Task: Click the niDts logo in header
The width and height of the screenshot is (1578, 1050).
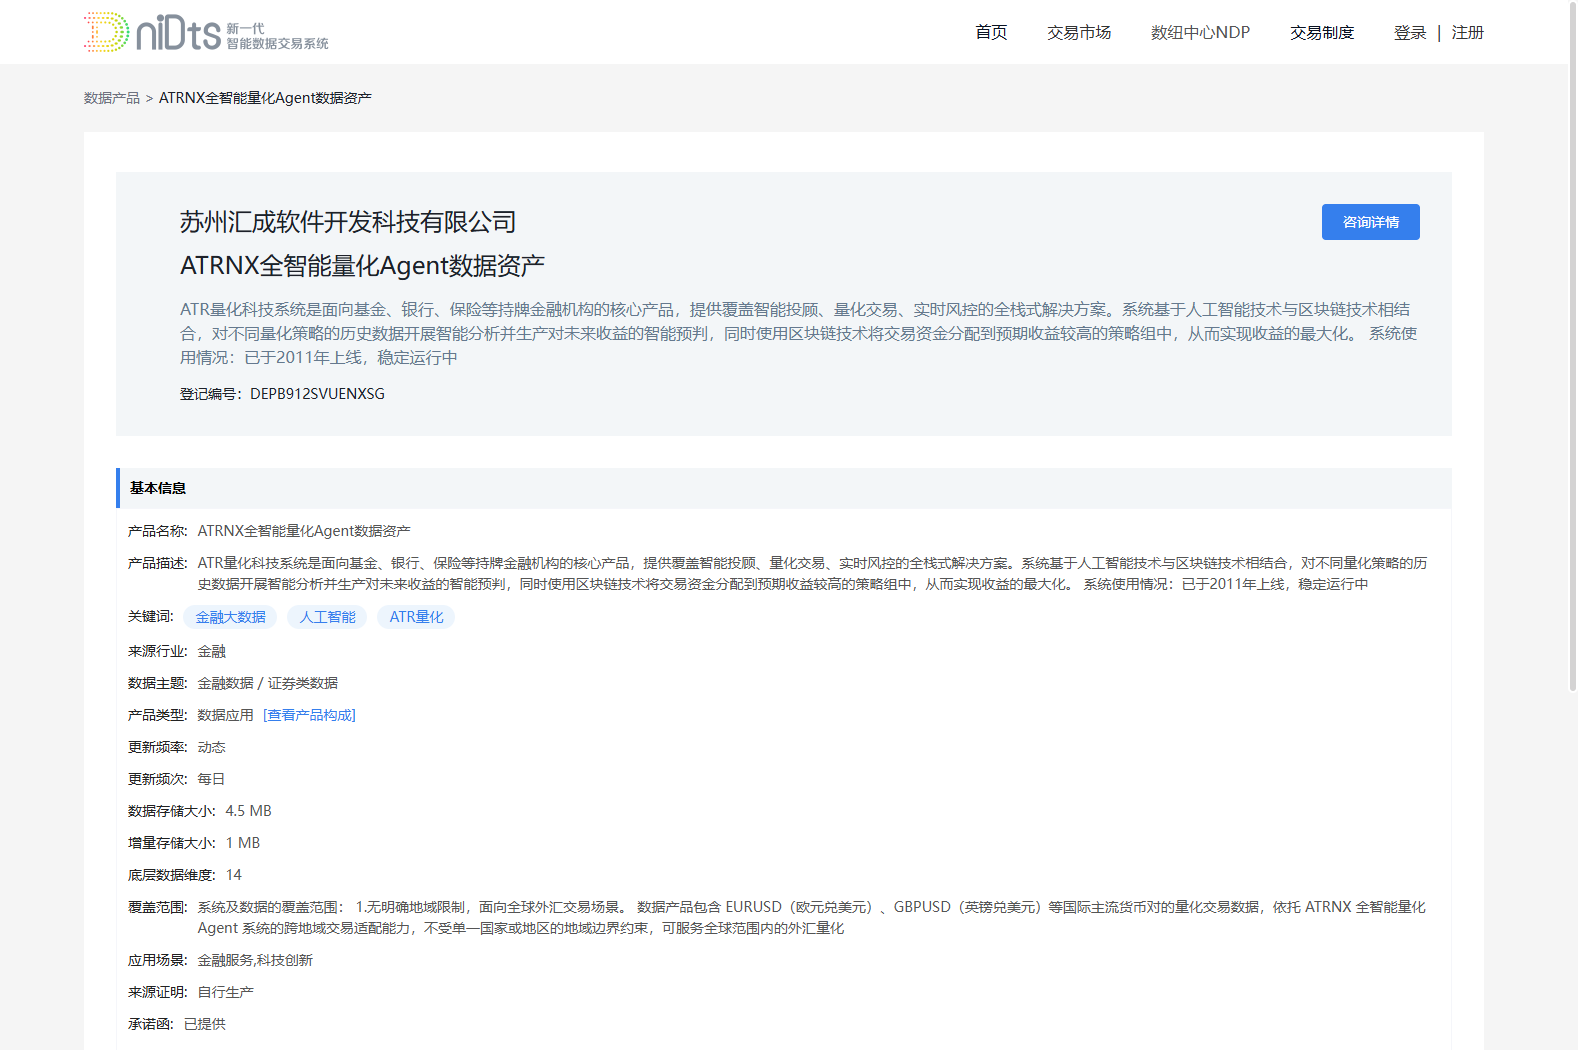Action: (x=206, y=32)
